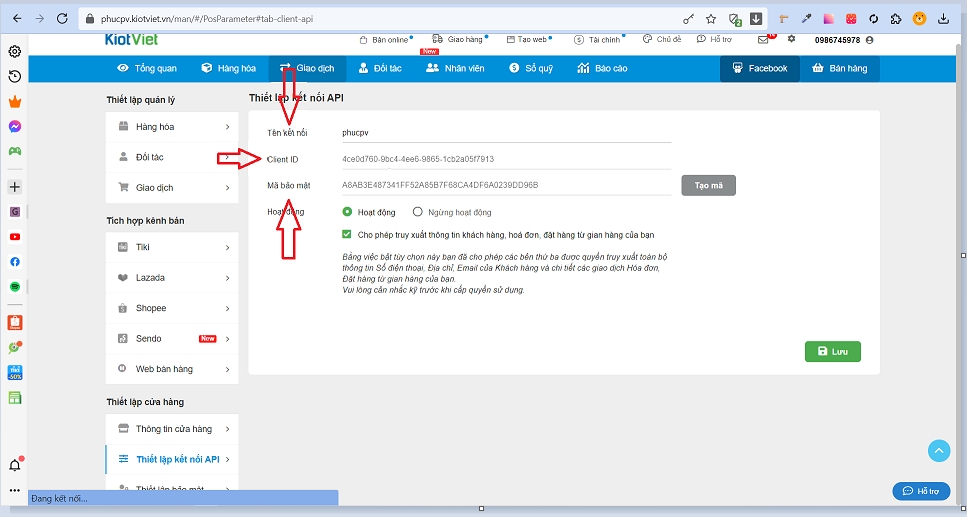Open the Hỗ trợ chat bubble

[x=920, y=491]
